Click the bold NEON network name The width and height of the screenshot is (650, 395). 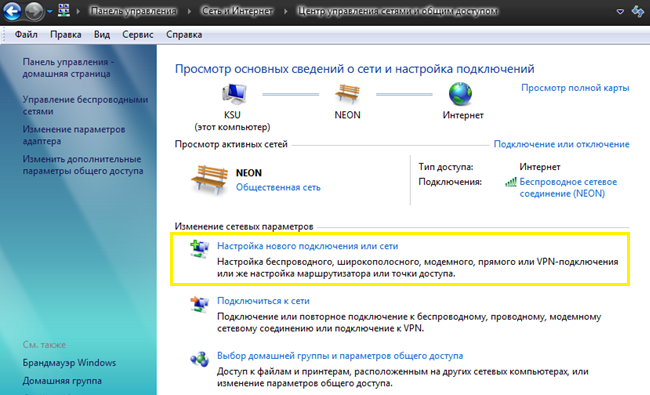tap(249, 173)
